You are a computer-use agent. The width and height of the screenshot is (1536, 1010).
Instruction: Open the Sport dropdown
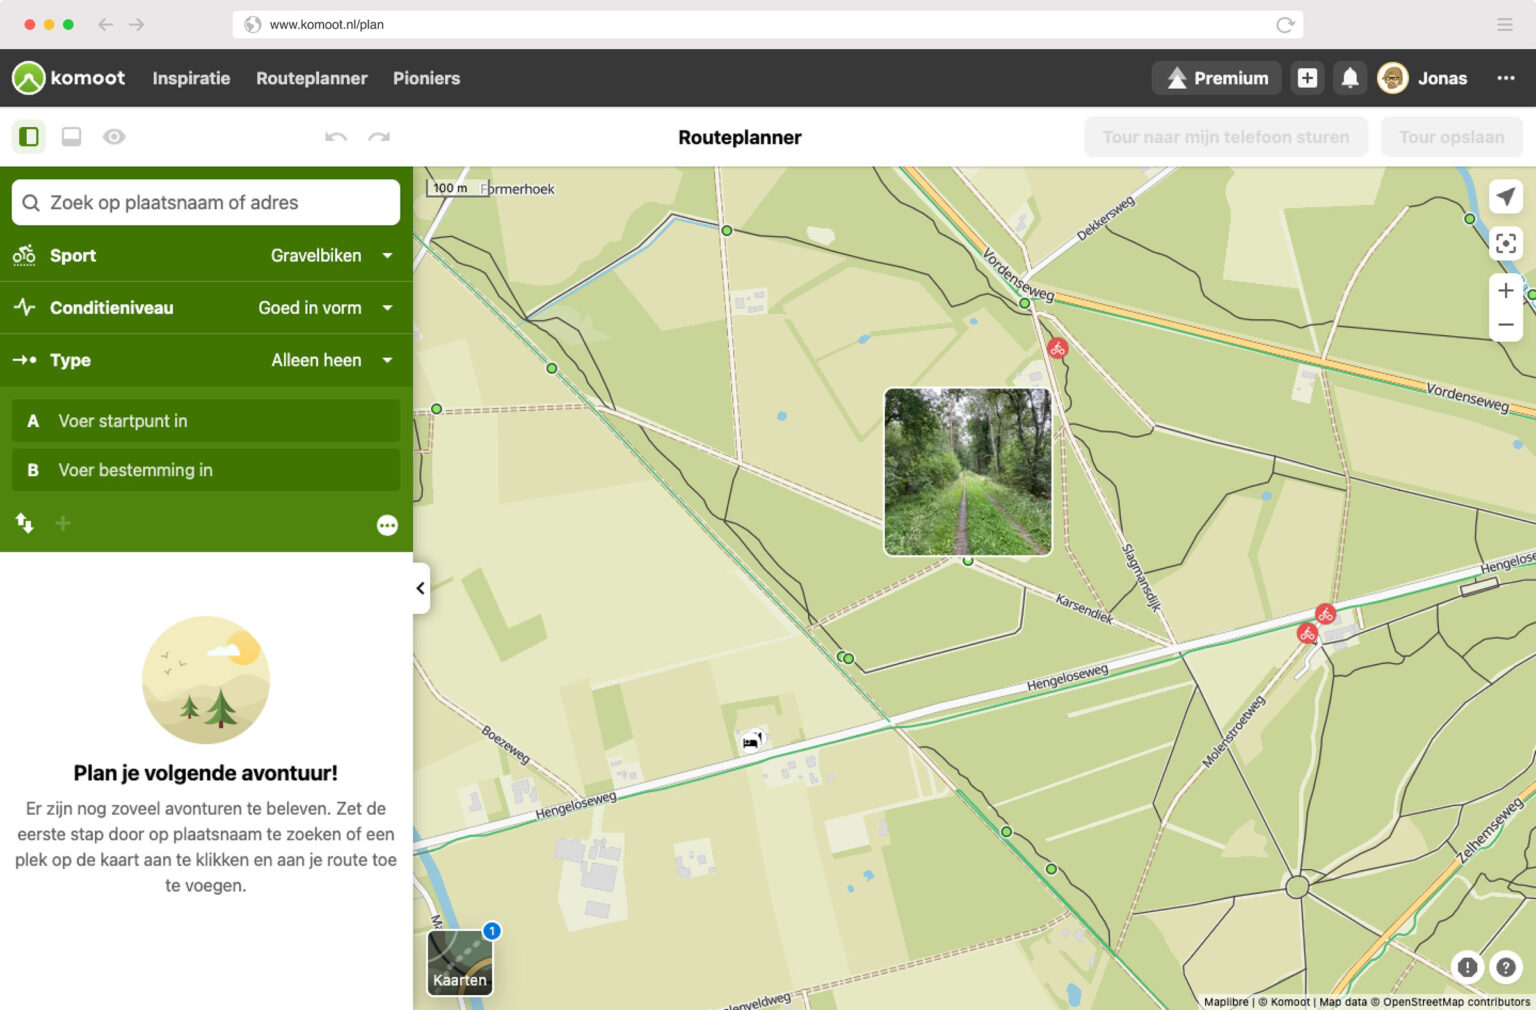386,255
